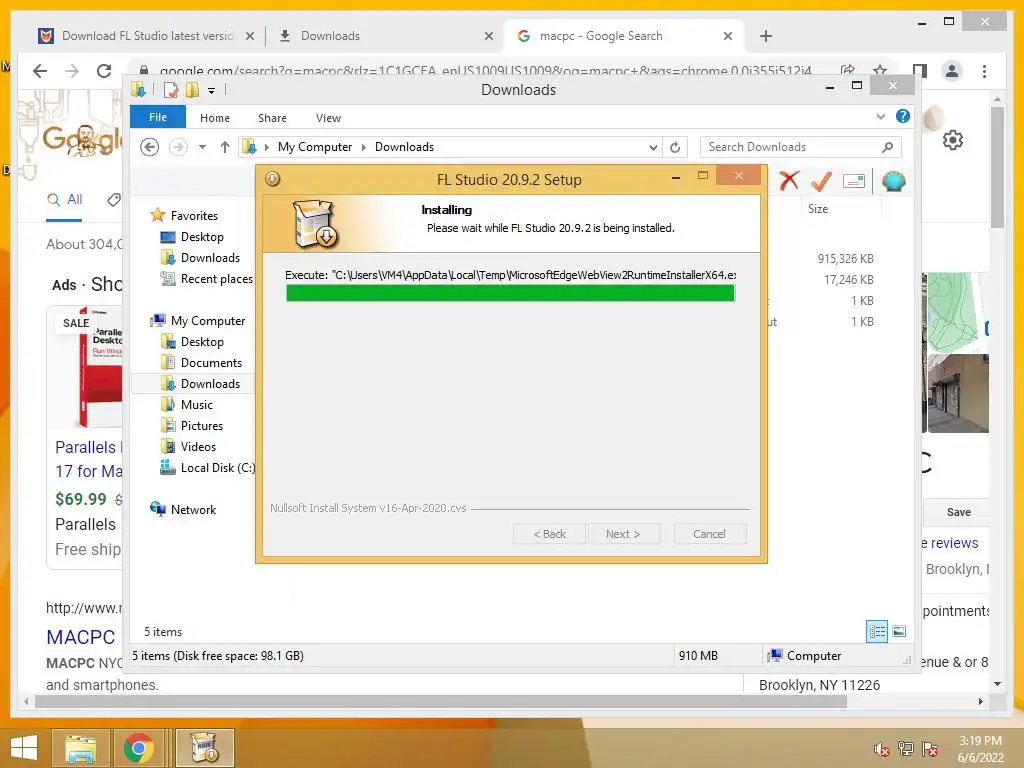Click Chrome vertical scrollbar

pos(997,167)
